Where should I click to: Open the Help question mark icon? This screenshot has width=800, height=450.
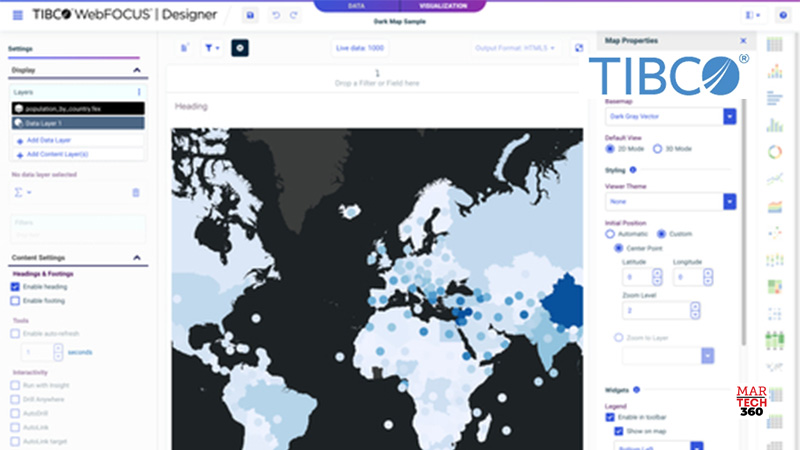click(783, 15)
